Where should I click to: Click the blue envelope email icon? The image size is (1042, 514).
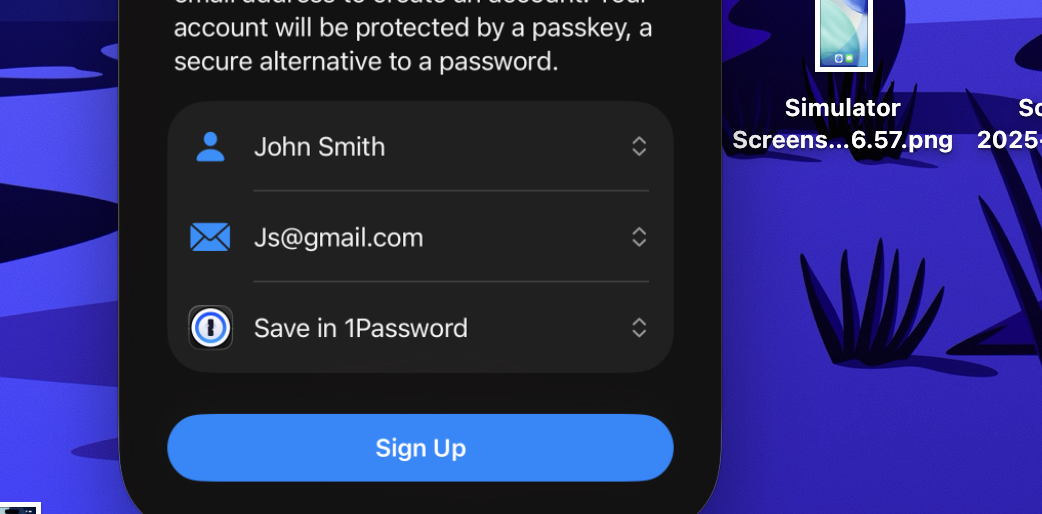coord(210,237)
